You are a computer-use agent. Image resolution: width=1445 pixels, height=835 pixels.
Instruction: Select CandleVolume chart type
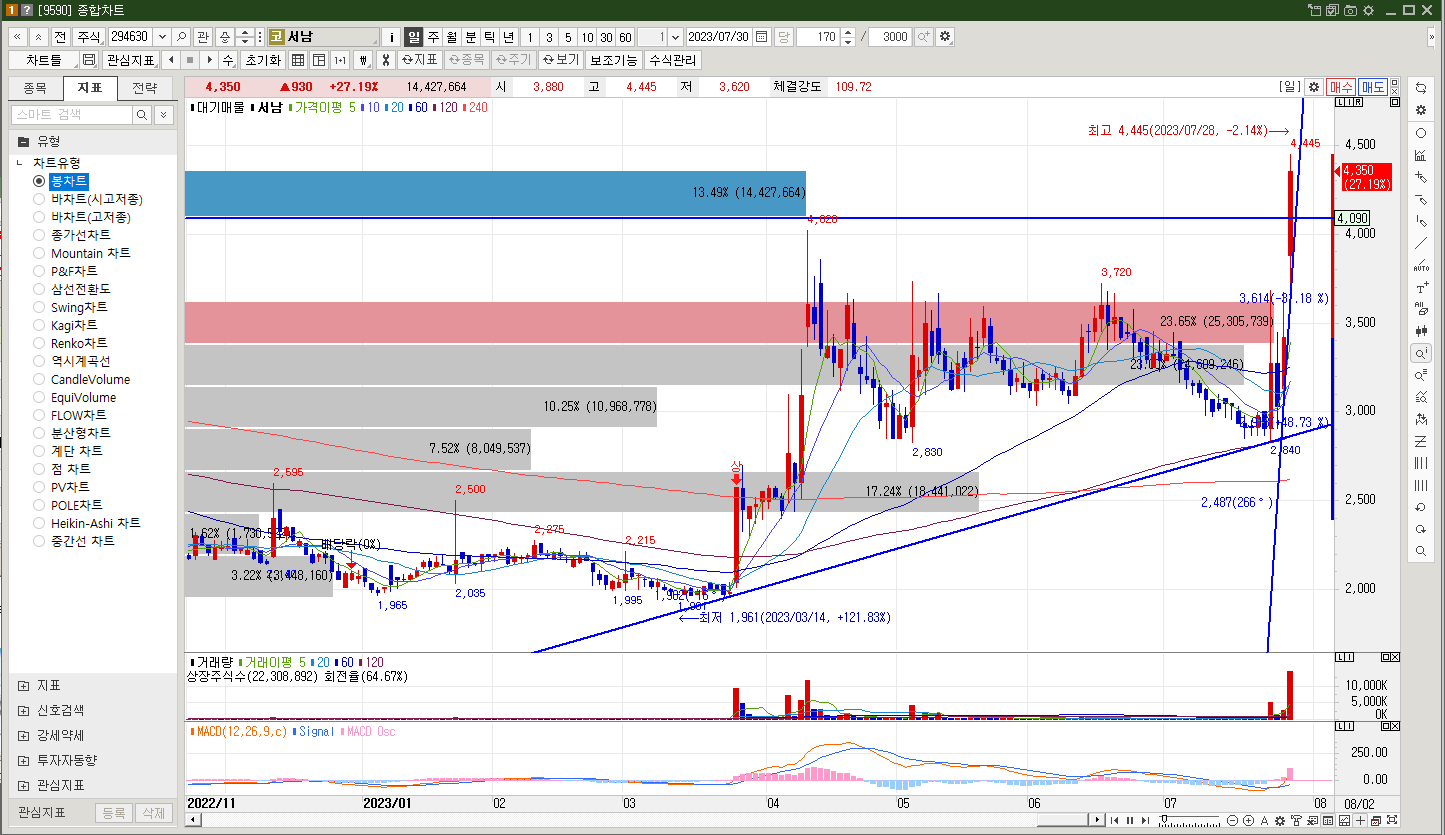82,379
